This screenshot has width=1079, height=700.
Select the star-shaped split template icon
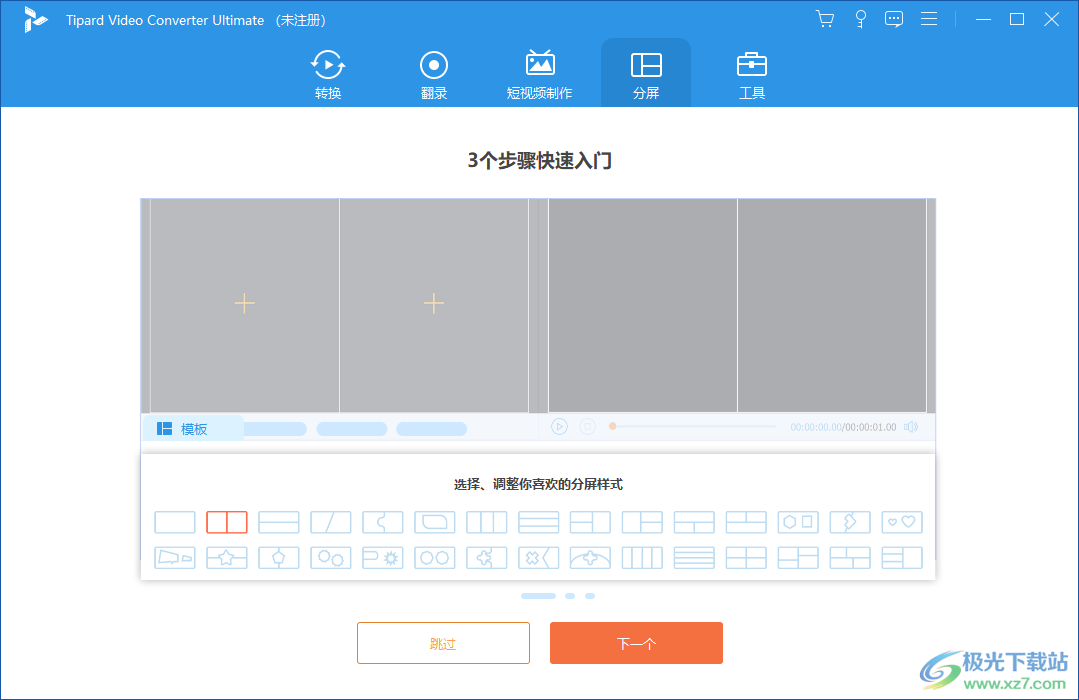click(x=226, y=557)
